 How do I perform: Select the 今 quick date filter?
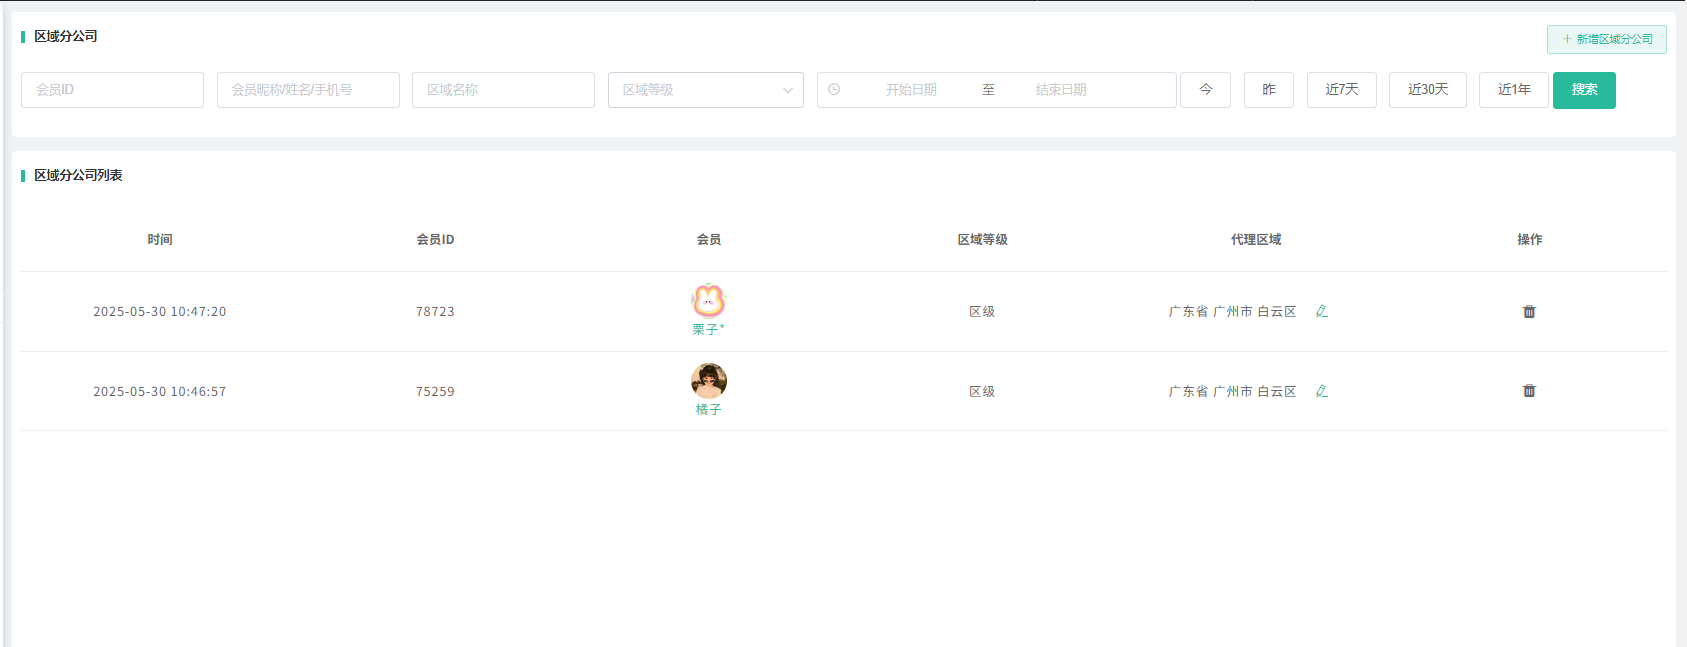1205,90
